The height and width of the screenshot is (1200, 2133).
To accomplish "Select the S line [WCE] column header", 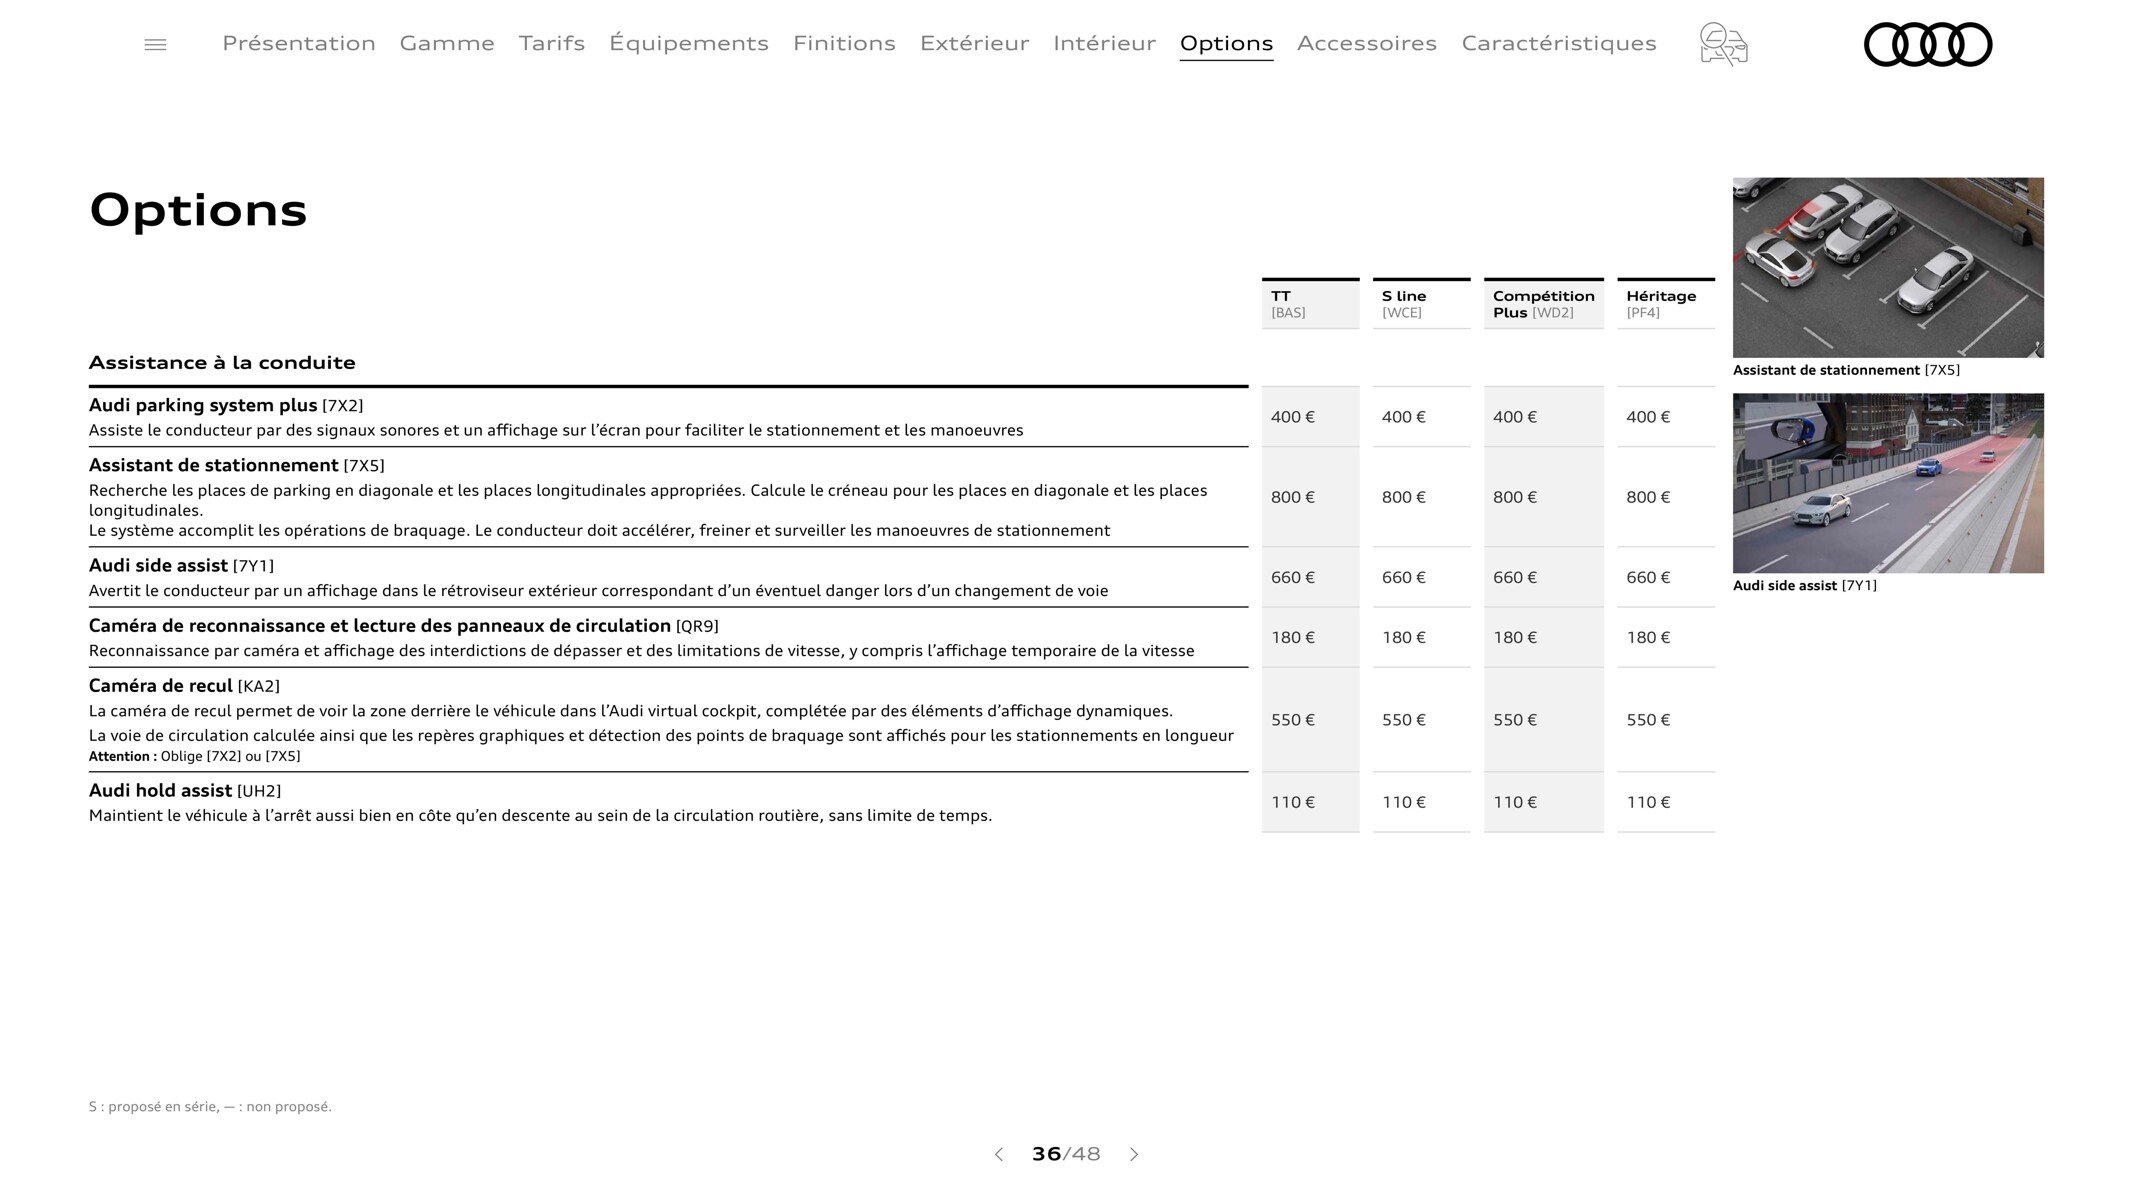I will click(x=1421, y=304).
